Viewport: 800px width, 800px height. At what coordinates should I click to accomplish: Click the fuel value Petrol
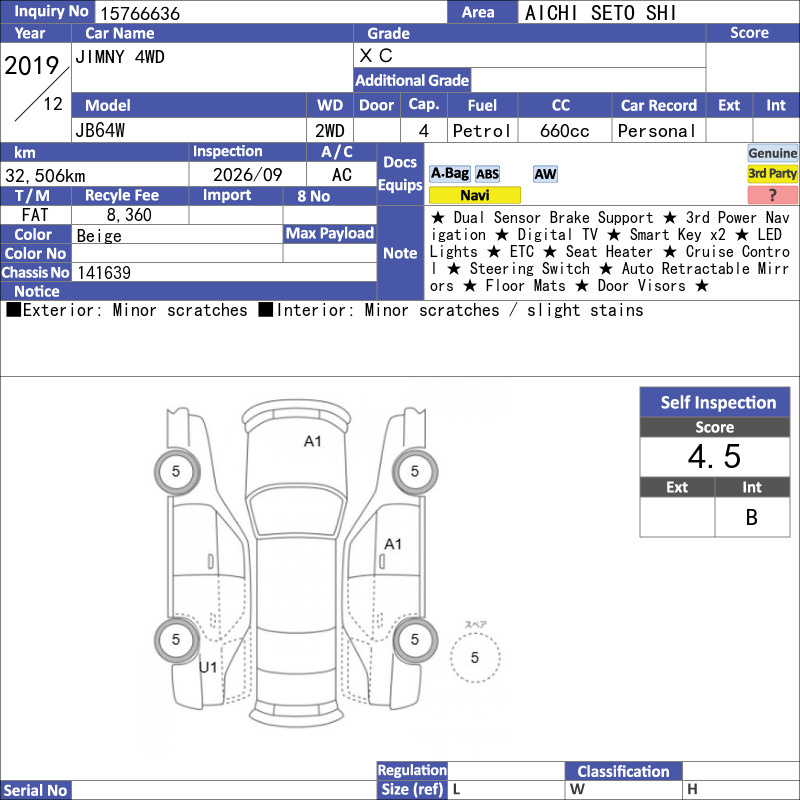[482, 131]
